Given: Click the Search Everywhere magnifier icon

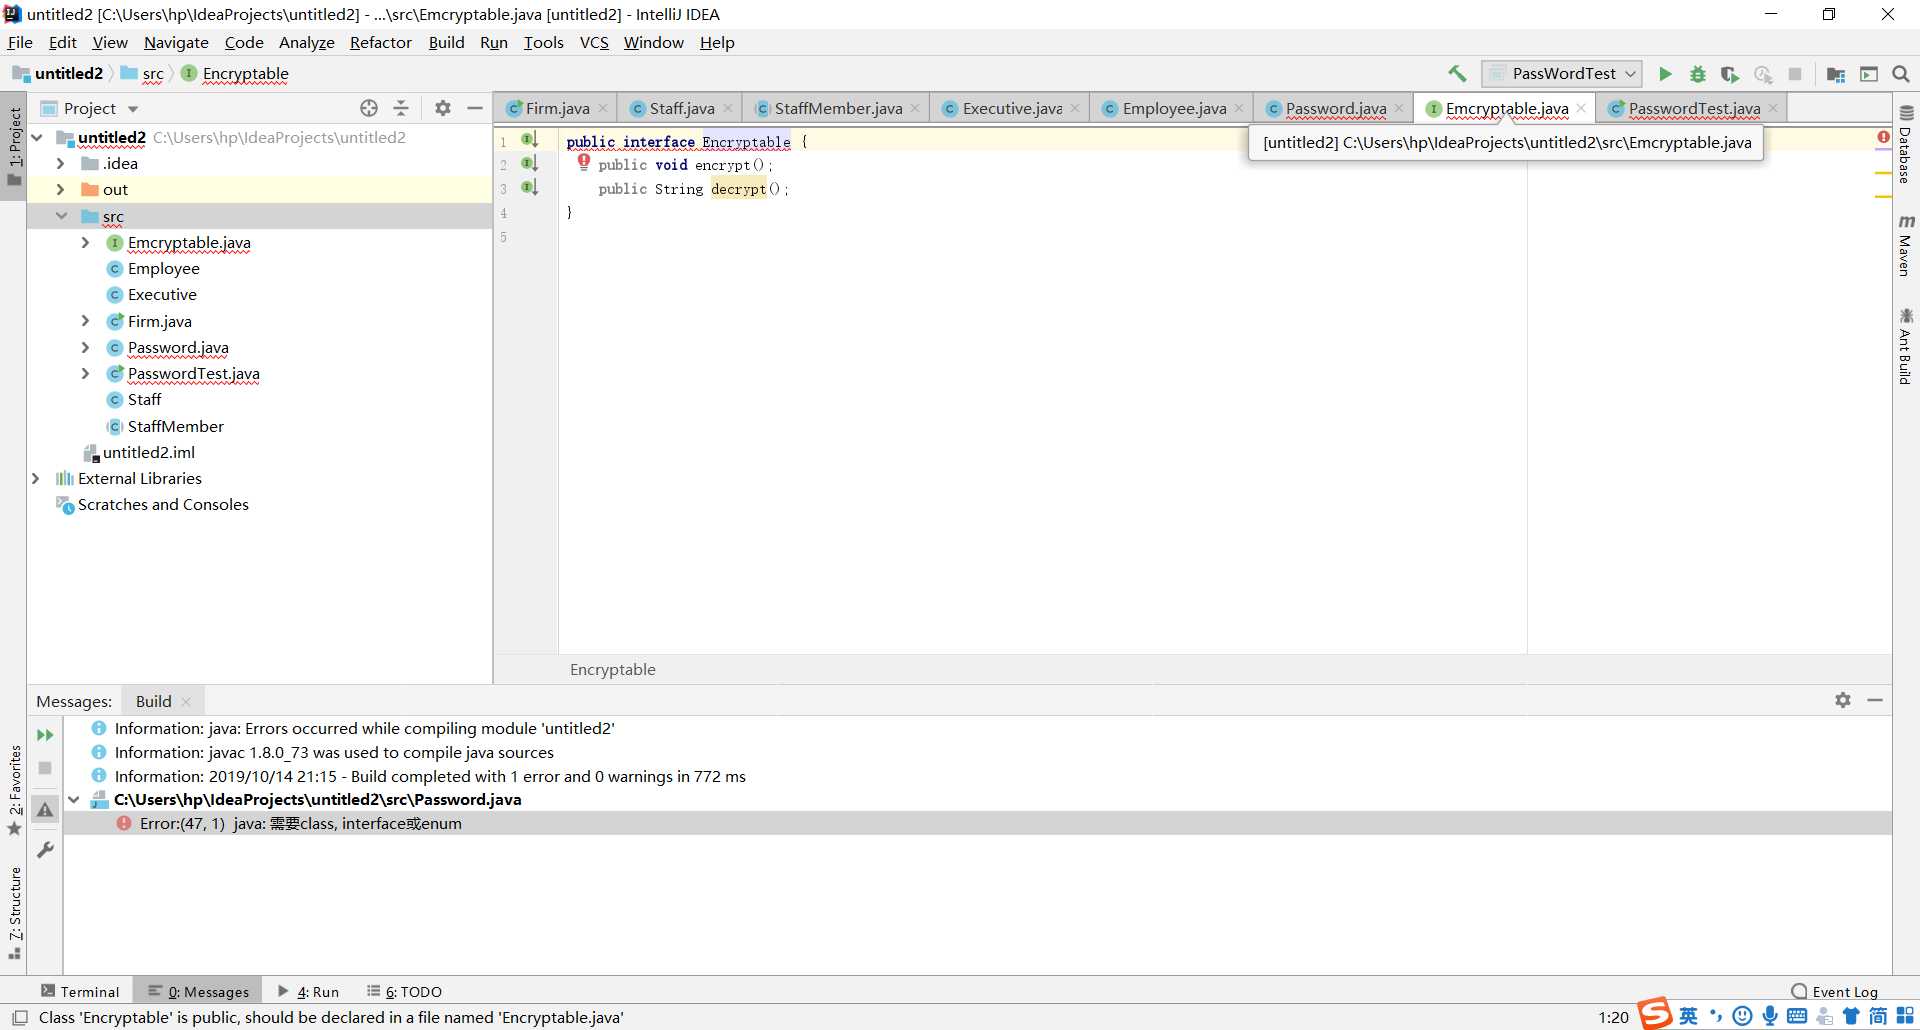Looking at the screenshot, I should (x=1901, y=74).
